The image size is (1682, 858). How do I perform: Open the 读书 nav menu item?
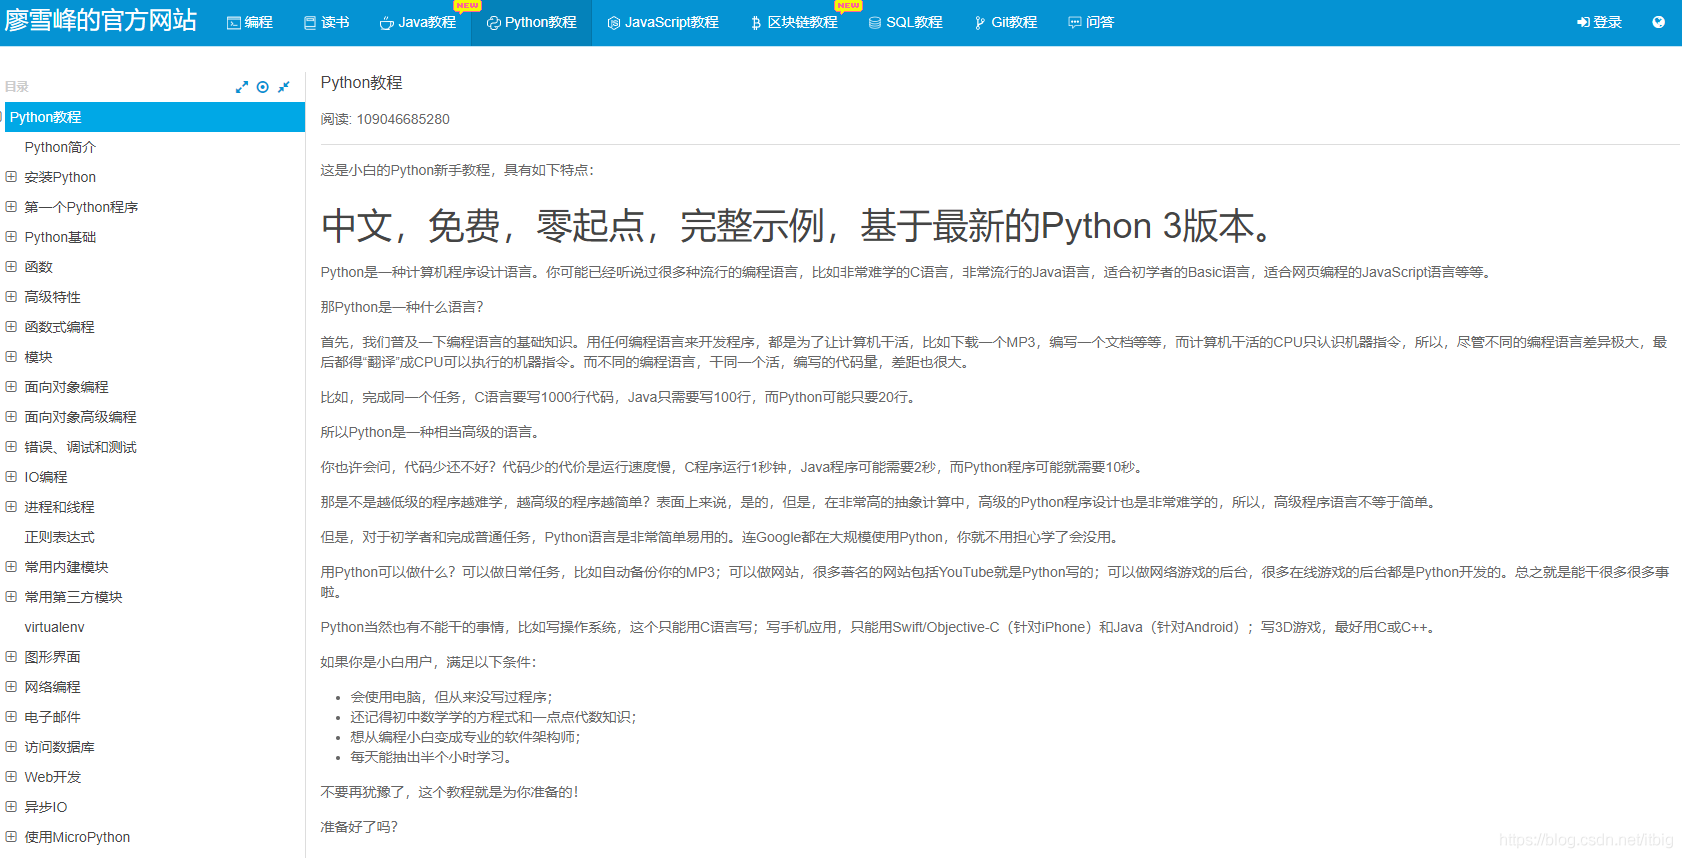(x=327, y=22)
